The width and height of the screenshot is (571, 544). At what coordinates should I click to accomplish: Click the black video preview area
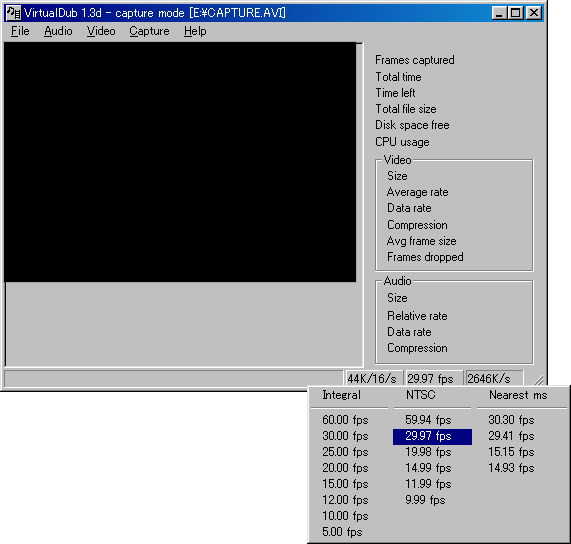(x=180, y=162)
